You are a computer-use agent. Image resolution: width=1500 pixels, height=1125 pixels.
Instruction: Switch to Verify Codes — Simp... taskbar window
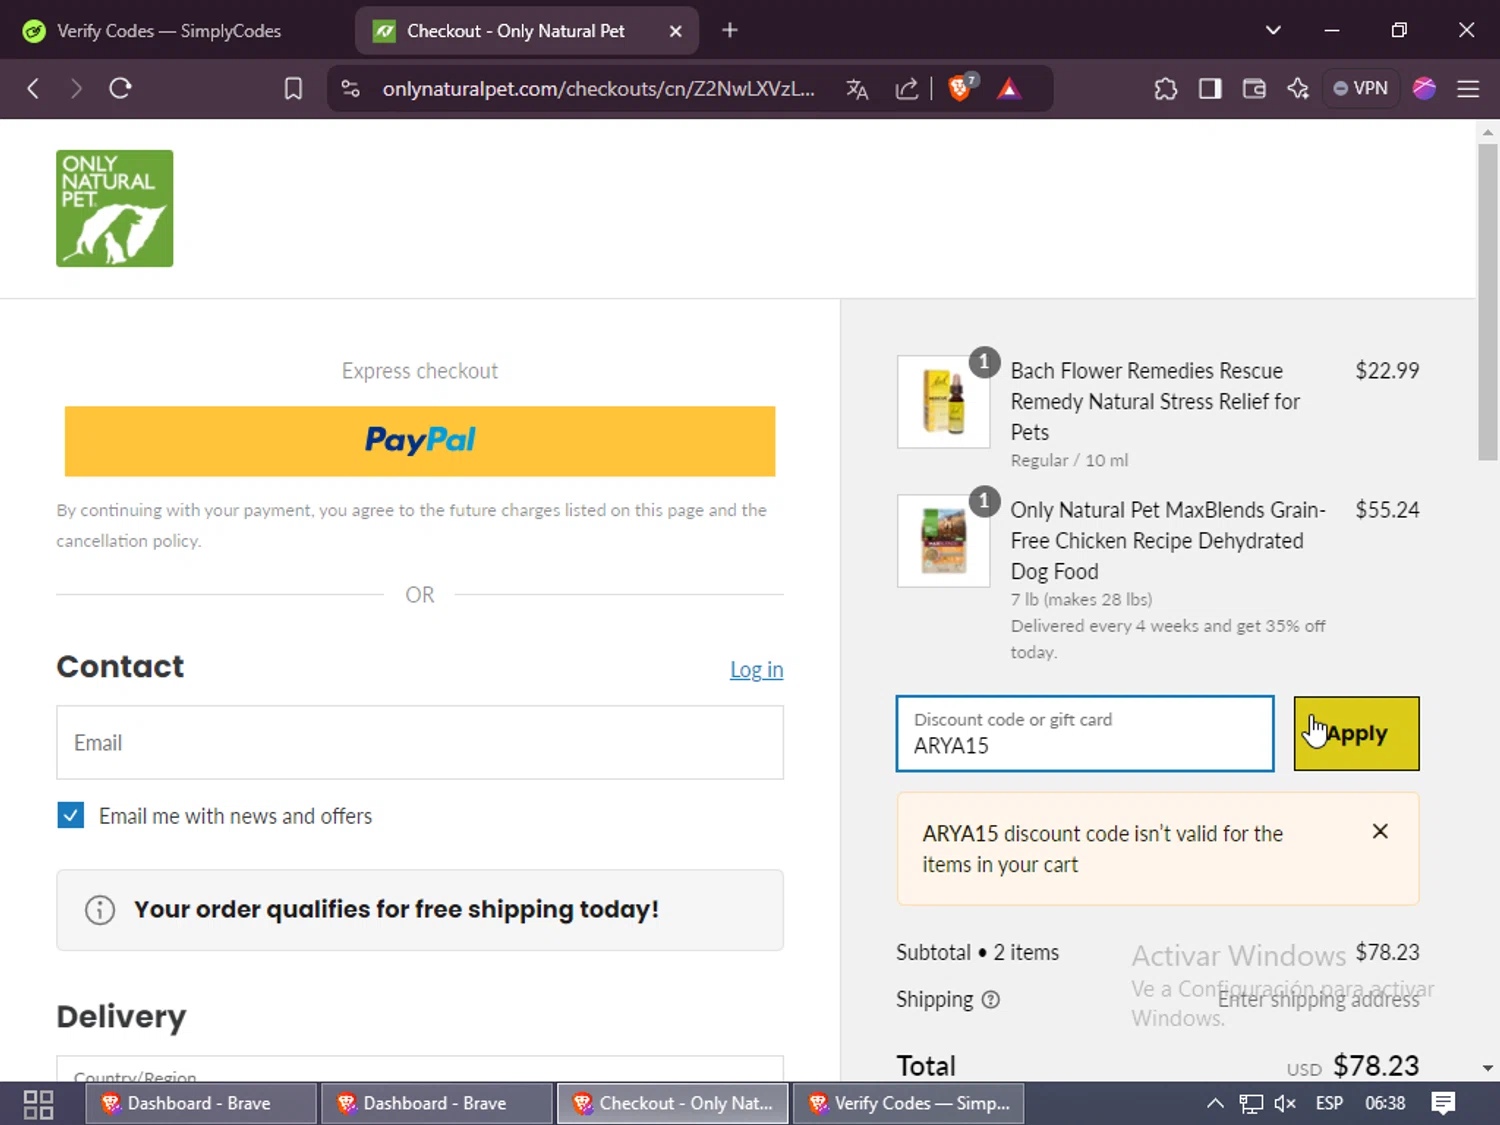(908, 1104)
